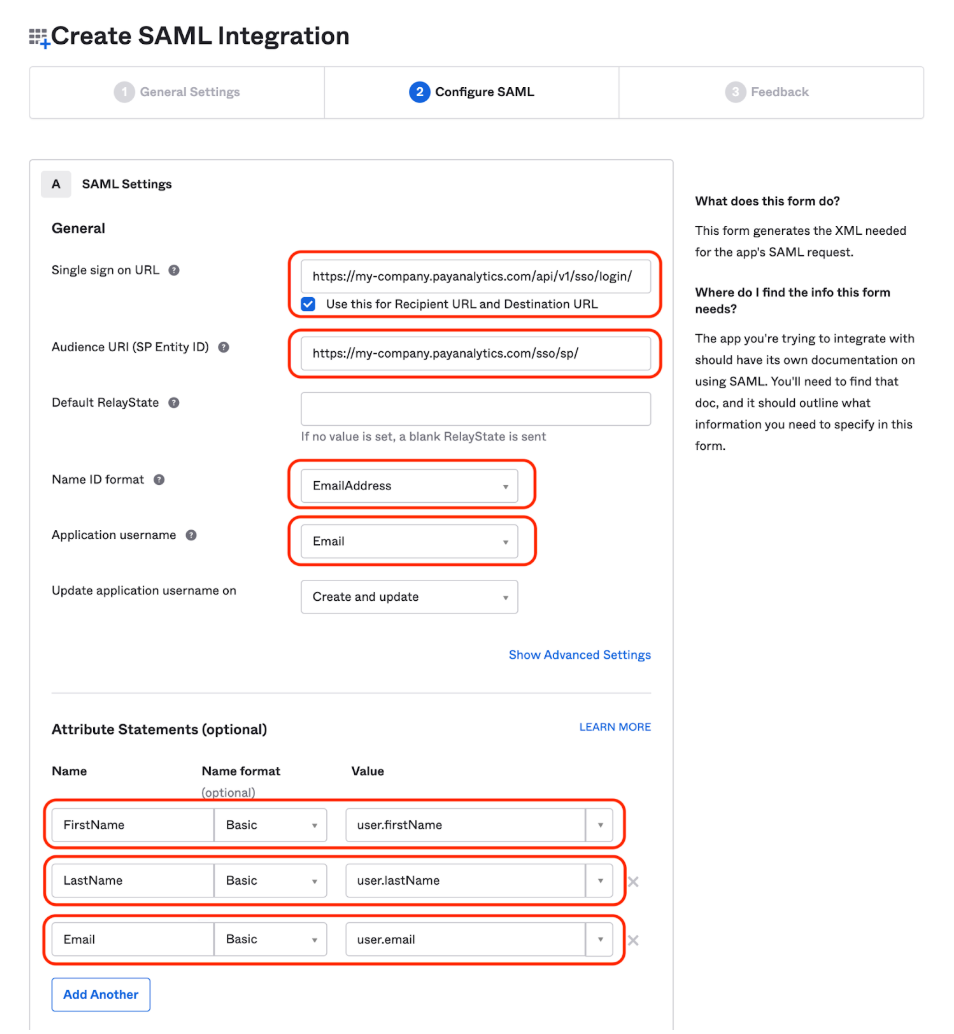Viewport: 954px width, 1034px height.
Task: Expand Update application username on dropdown
Action: click(x=409, y=597)
